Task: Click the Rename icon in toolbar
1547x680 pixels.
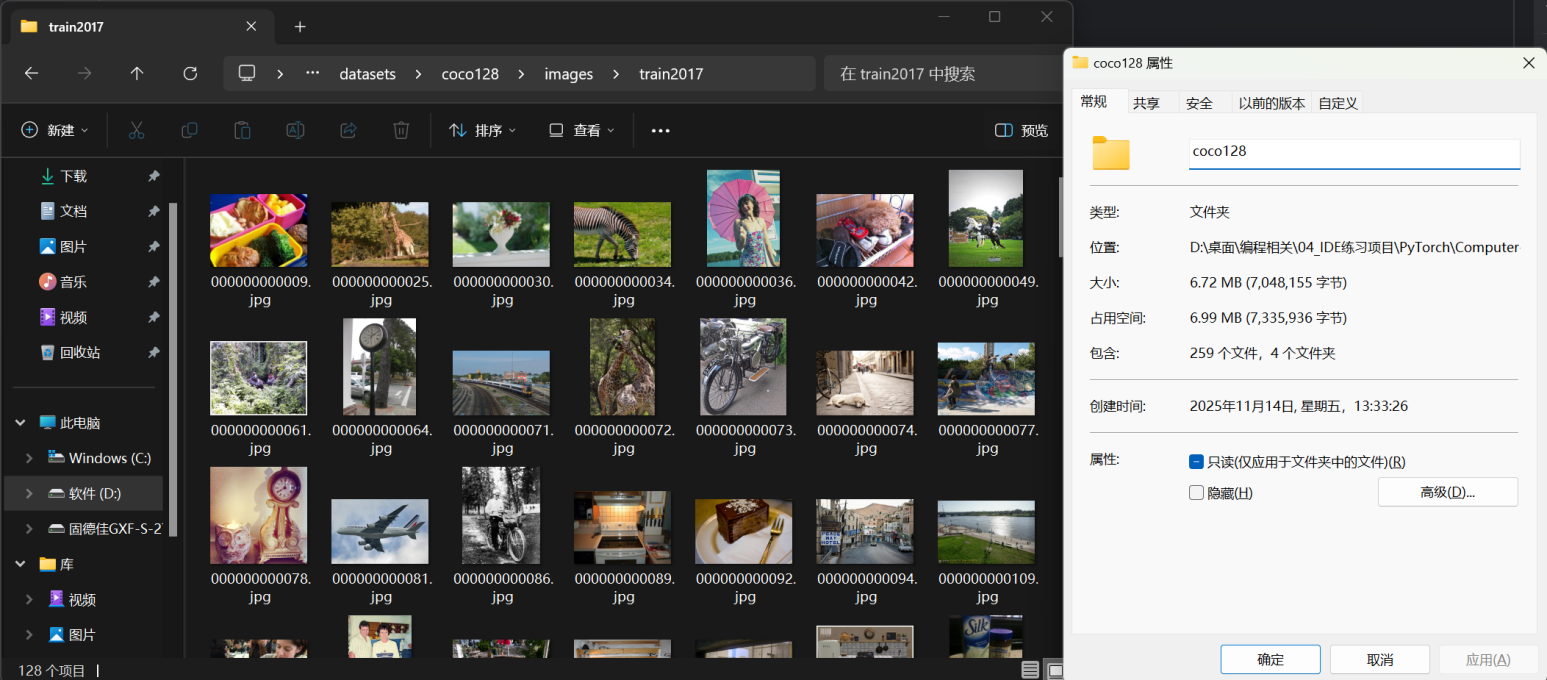Action: (295, 130)
